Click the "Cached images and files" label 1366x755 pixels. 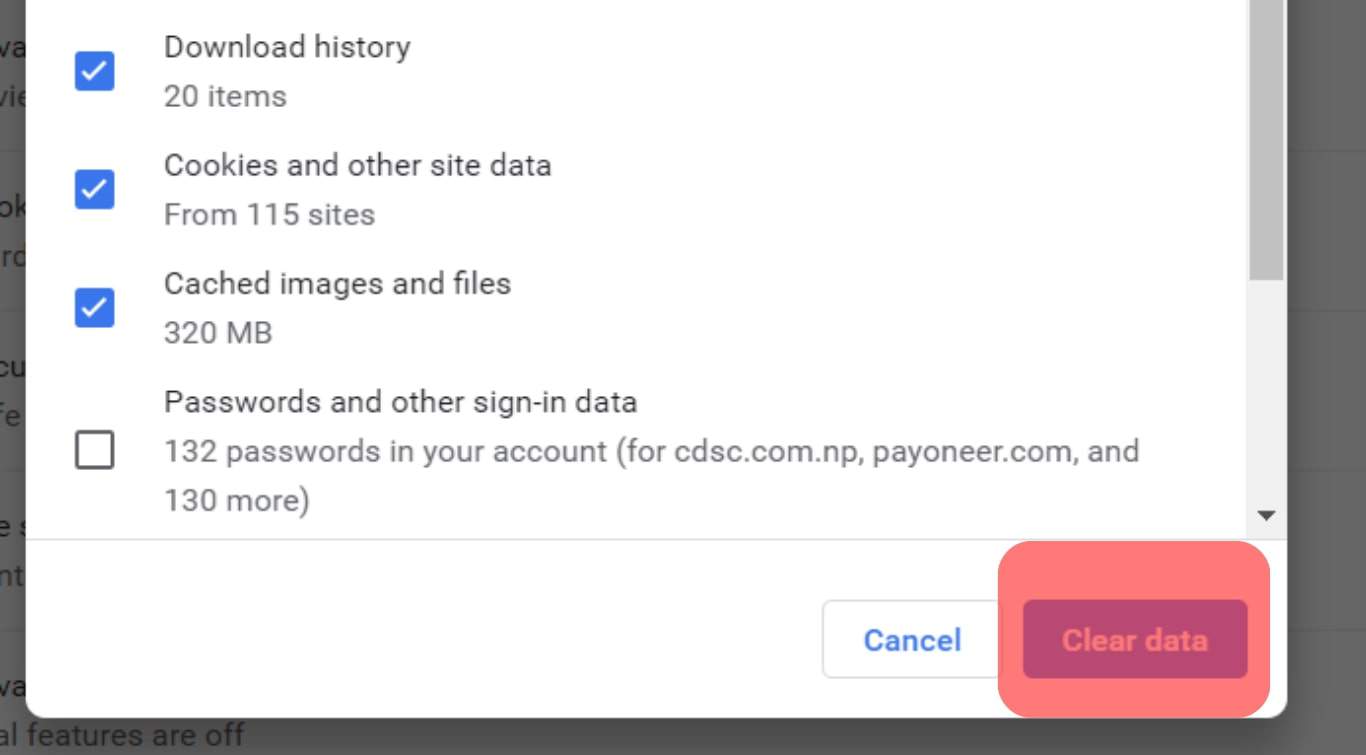click(x=337, y=284)
